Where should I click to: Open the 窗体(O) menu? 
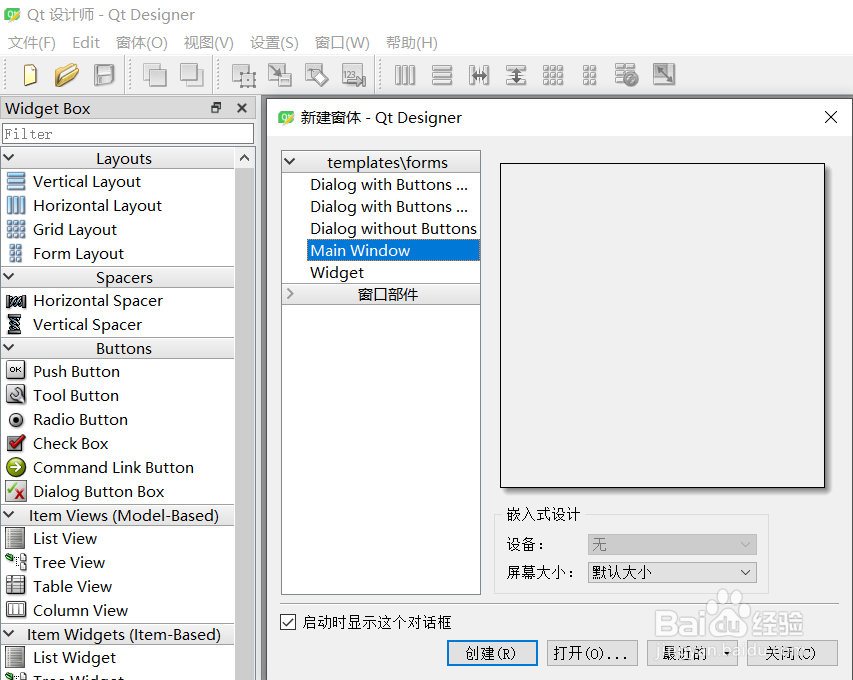[x=141, y=42]
